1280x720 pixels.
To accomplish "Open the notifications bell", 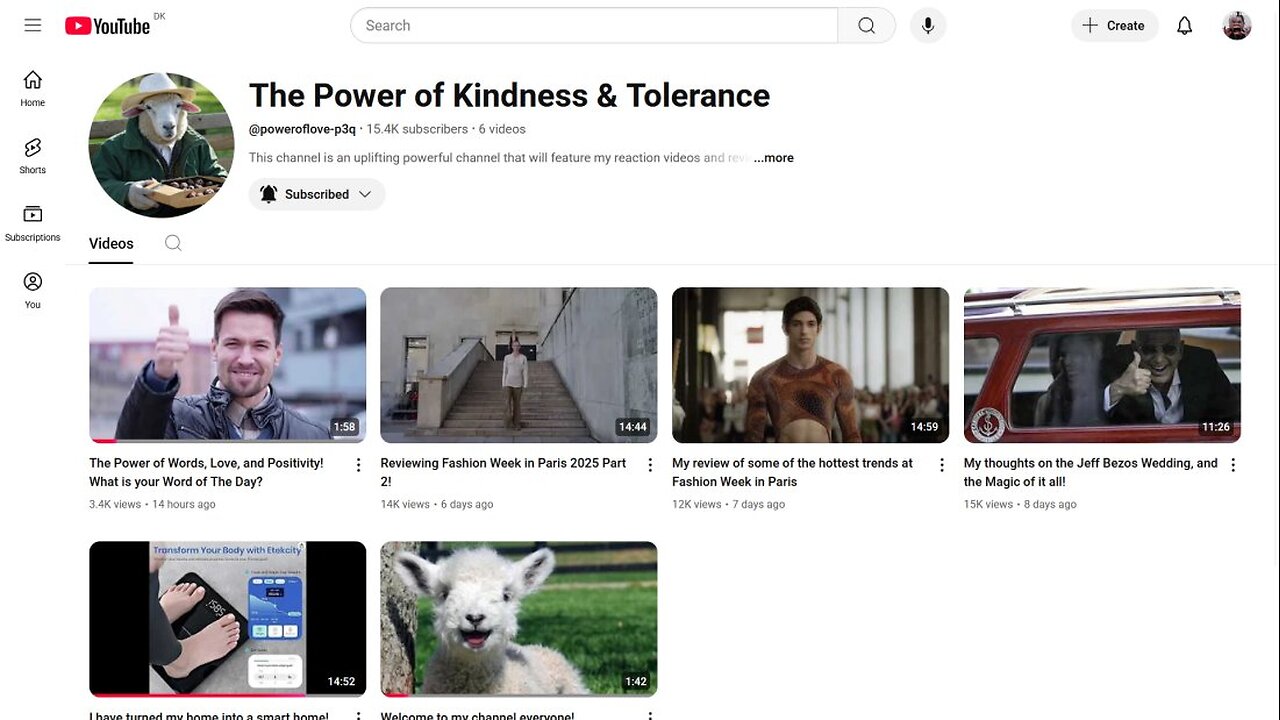I will pyautogui.click(x=1185, y=26).
